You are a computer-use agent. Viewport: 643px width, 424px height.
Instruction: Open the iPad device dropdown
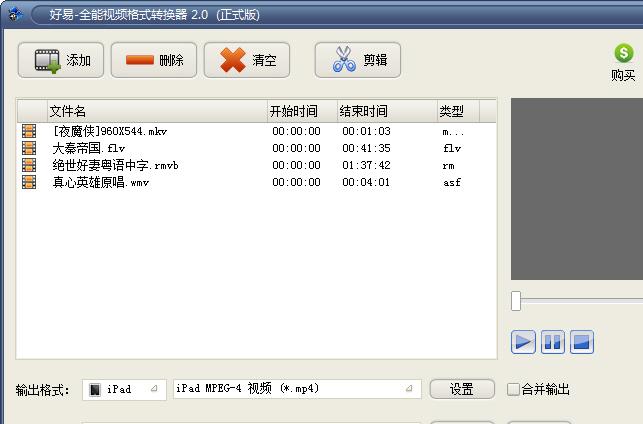pos(124,389)
